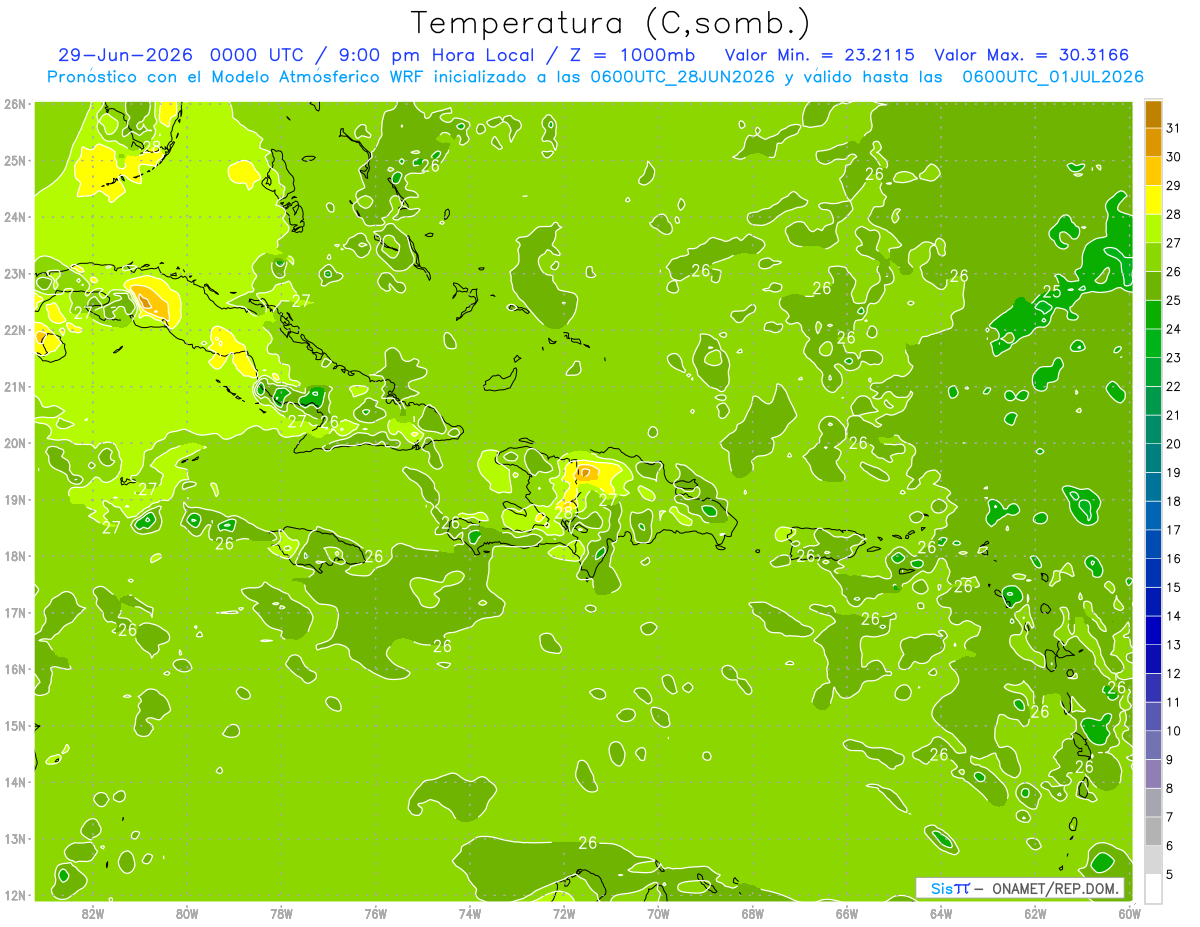Click the colorbar scale value 31
Viewport: 1200px width, 927px height.
click(x=1174, y=127)
